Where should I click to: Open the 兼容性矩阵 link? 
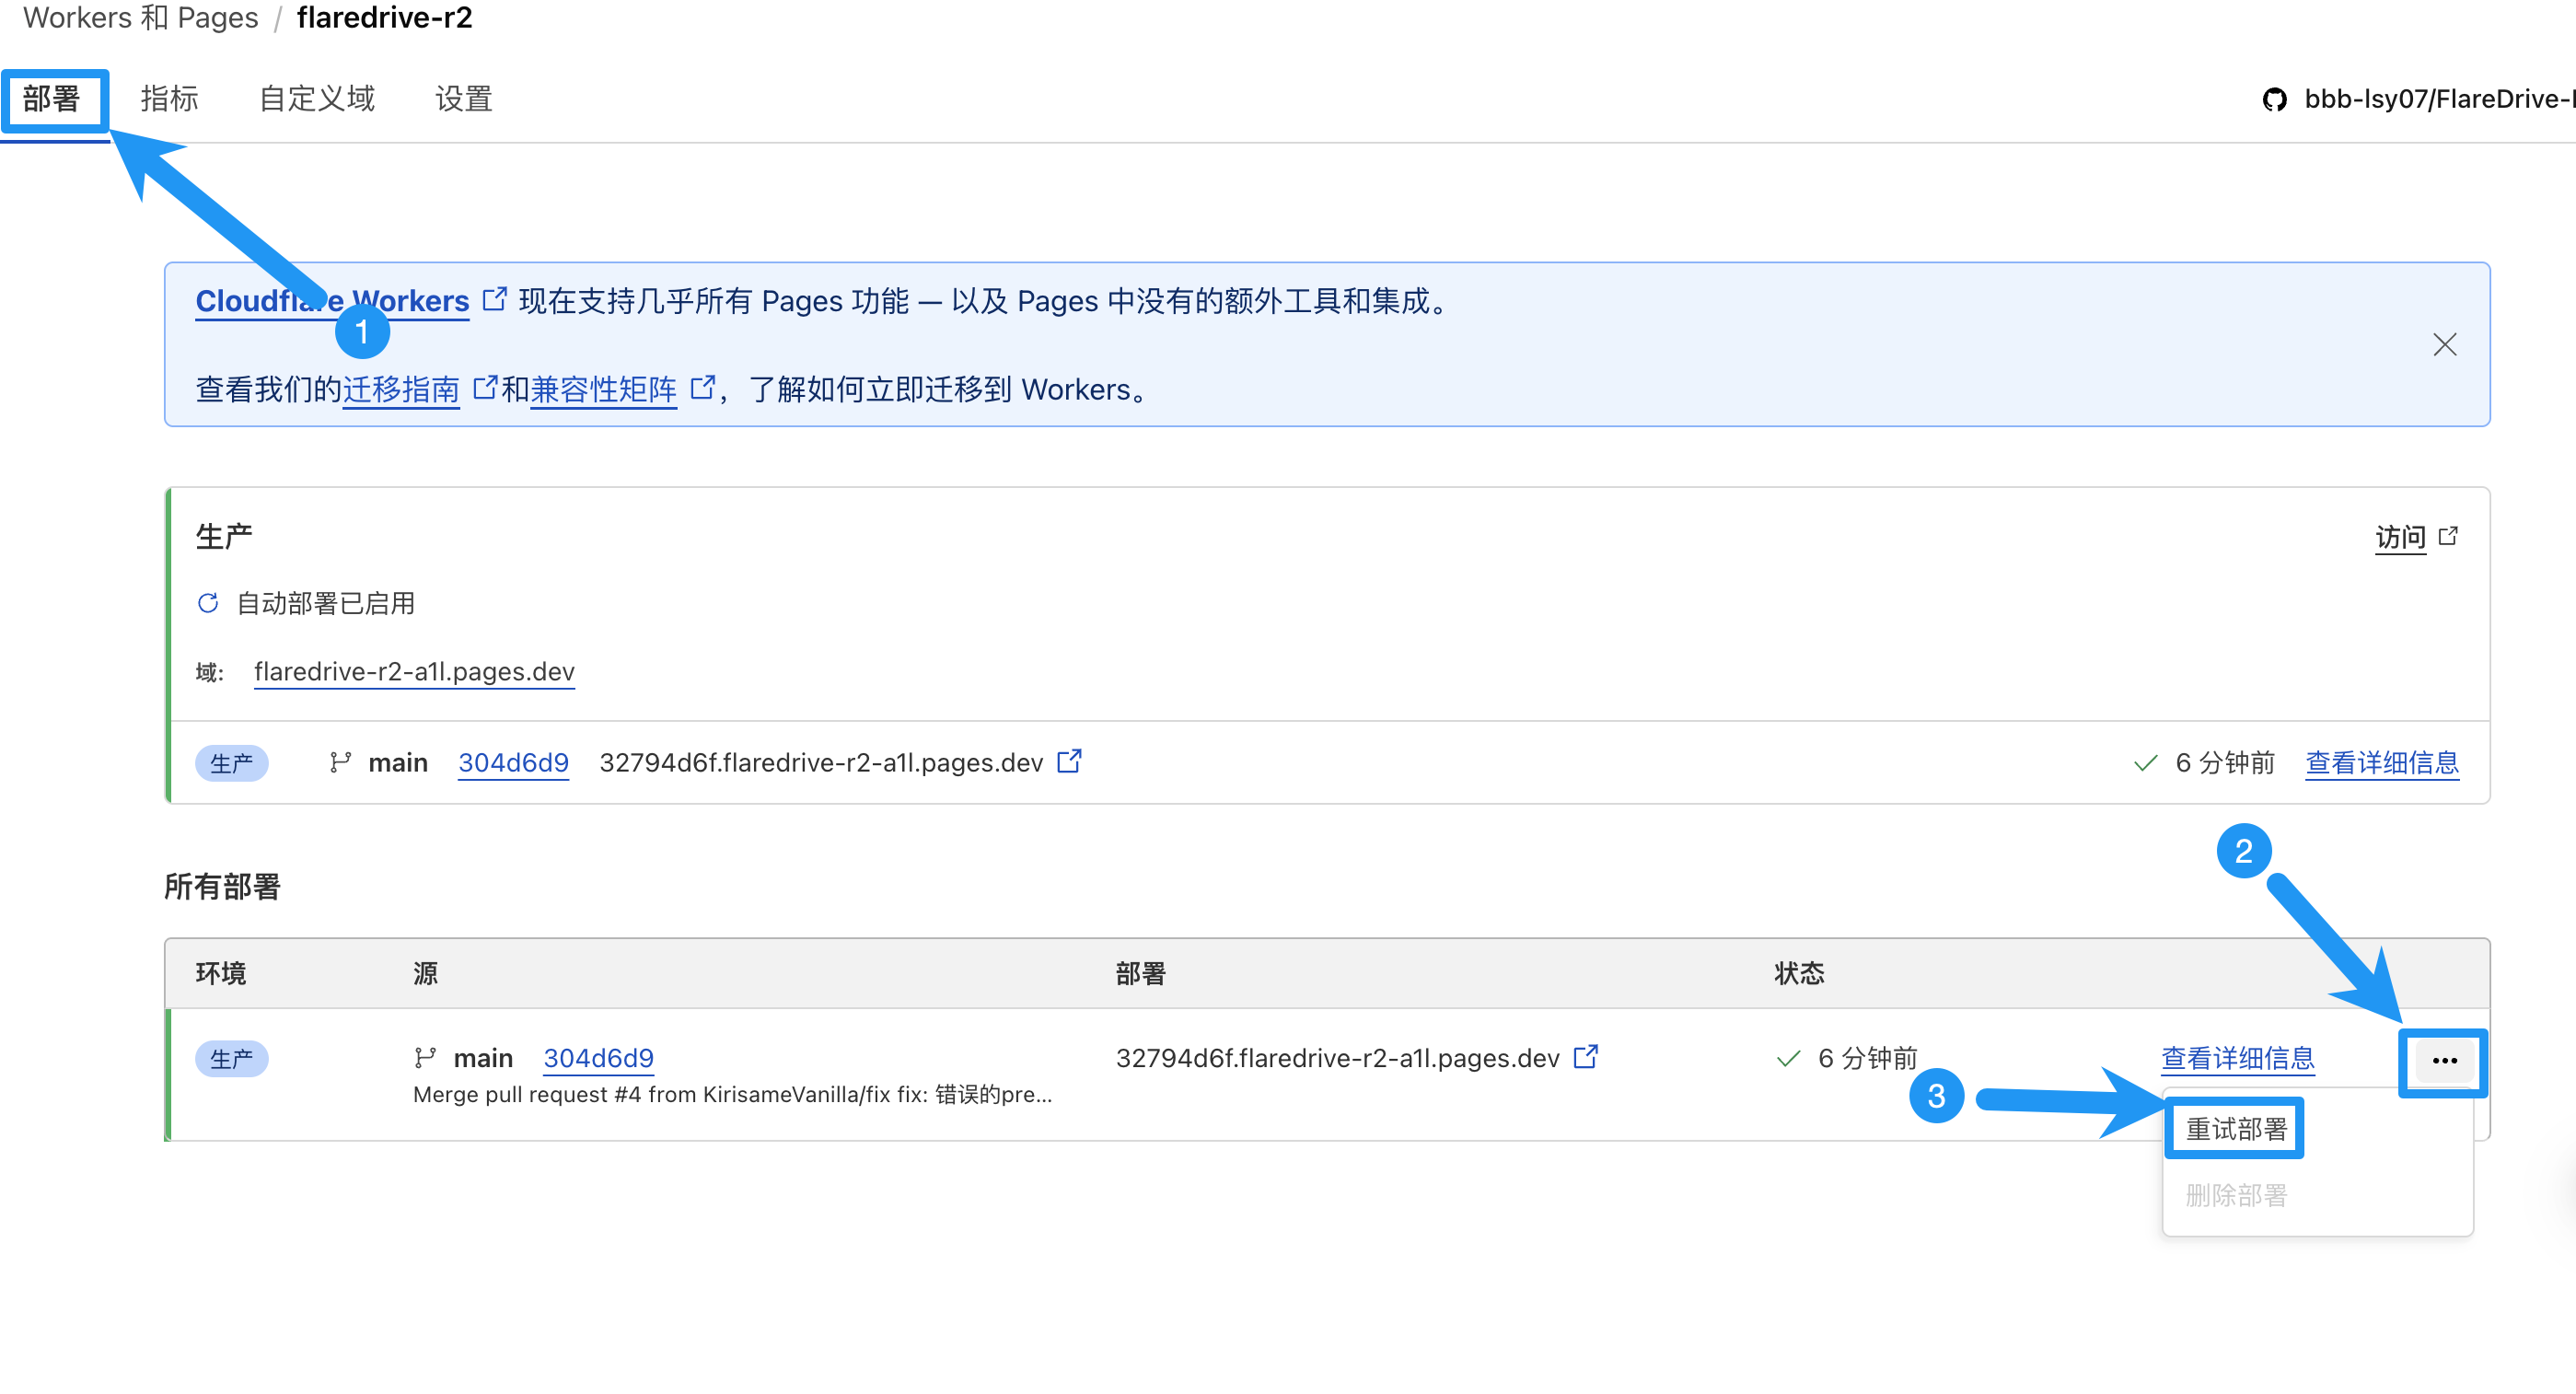coord(603,389)
